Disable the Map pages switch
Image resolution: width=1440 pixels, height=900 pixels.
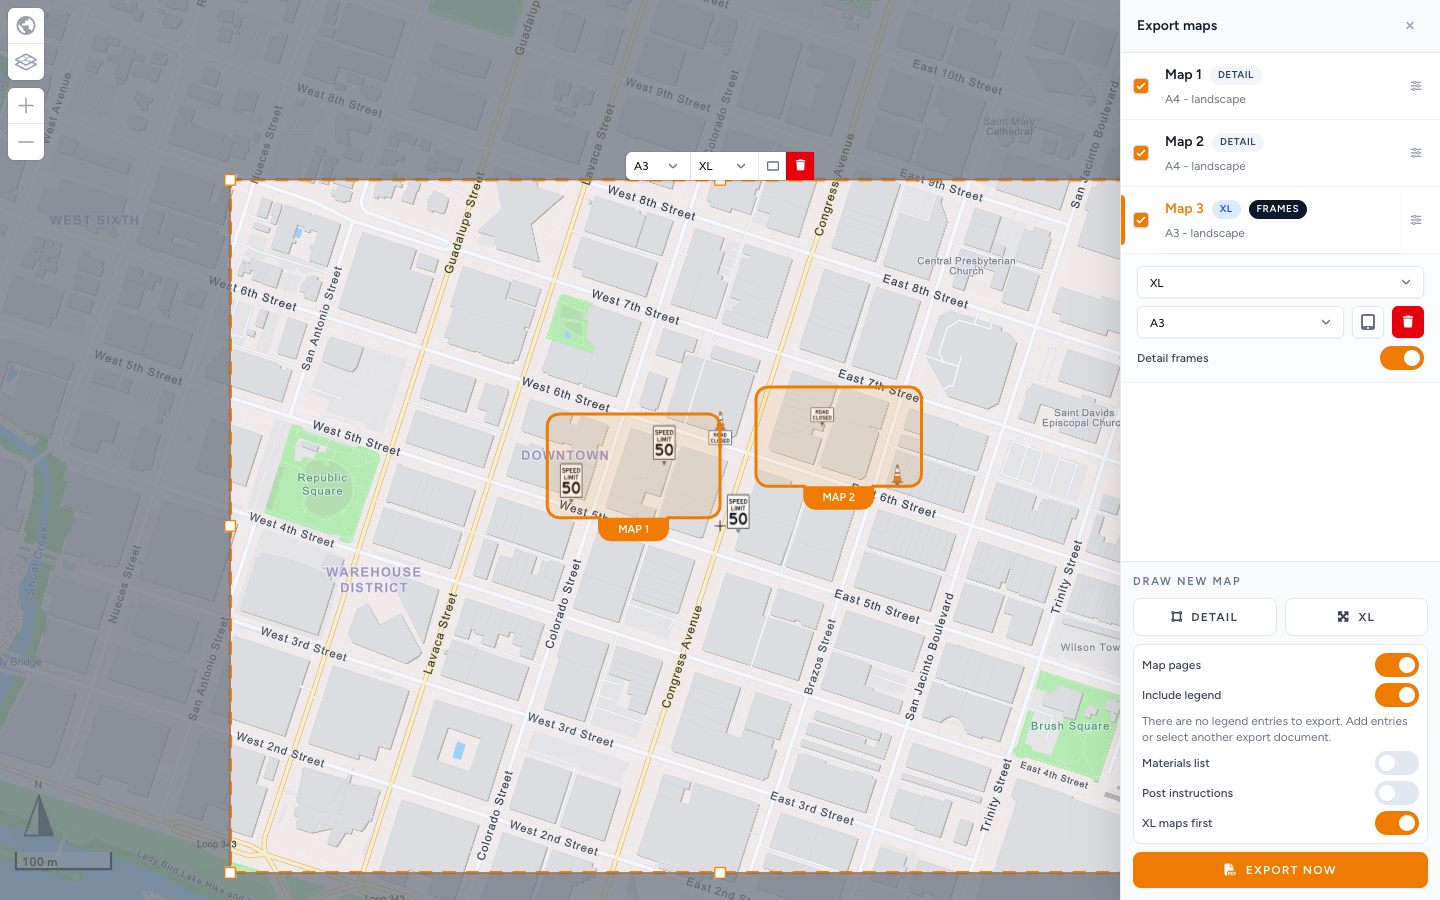(x=1397, y=665)
